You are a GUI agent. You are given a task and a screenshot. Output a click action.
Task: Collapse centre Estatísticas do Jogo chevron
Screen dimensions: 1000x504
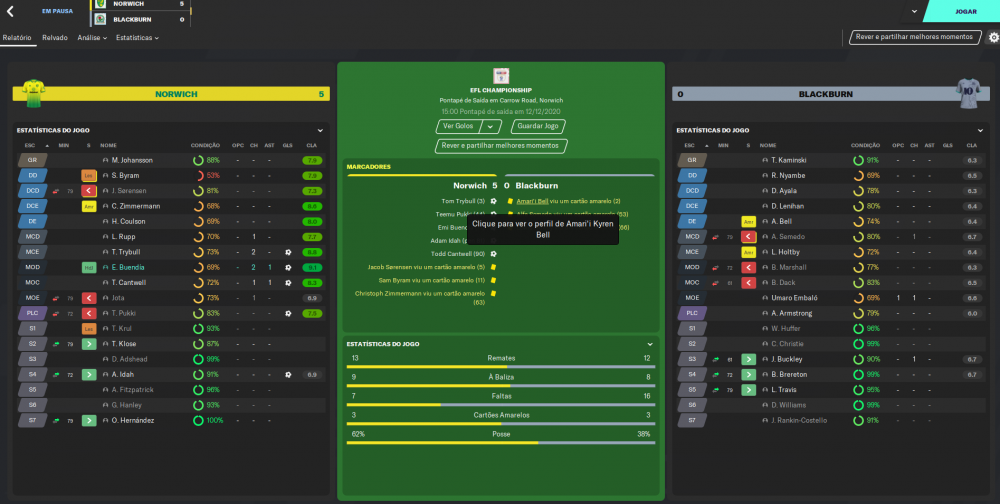(x=650, y=345)
